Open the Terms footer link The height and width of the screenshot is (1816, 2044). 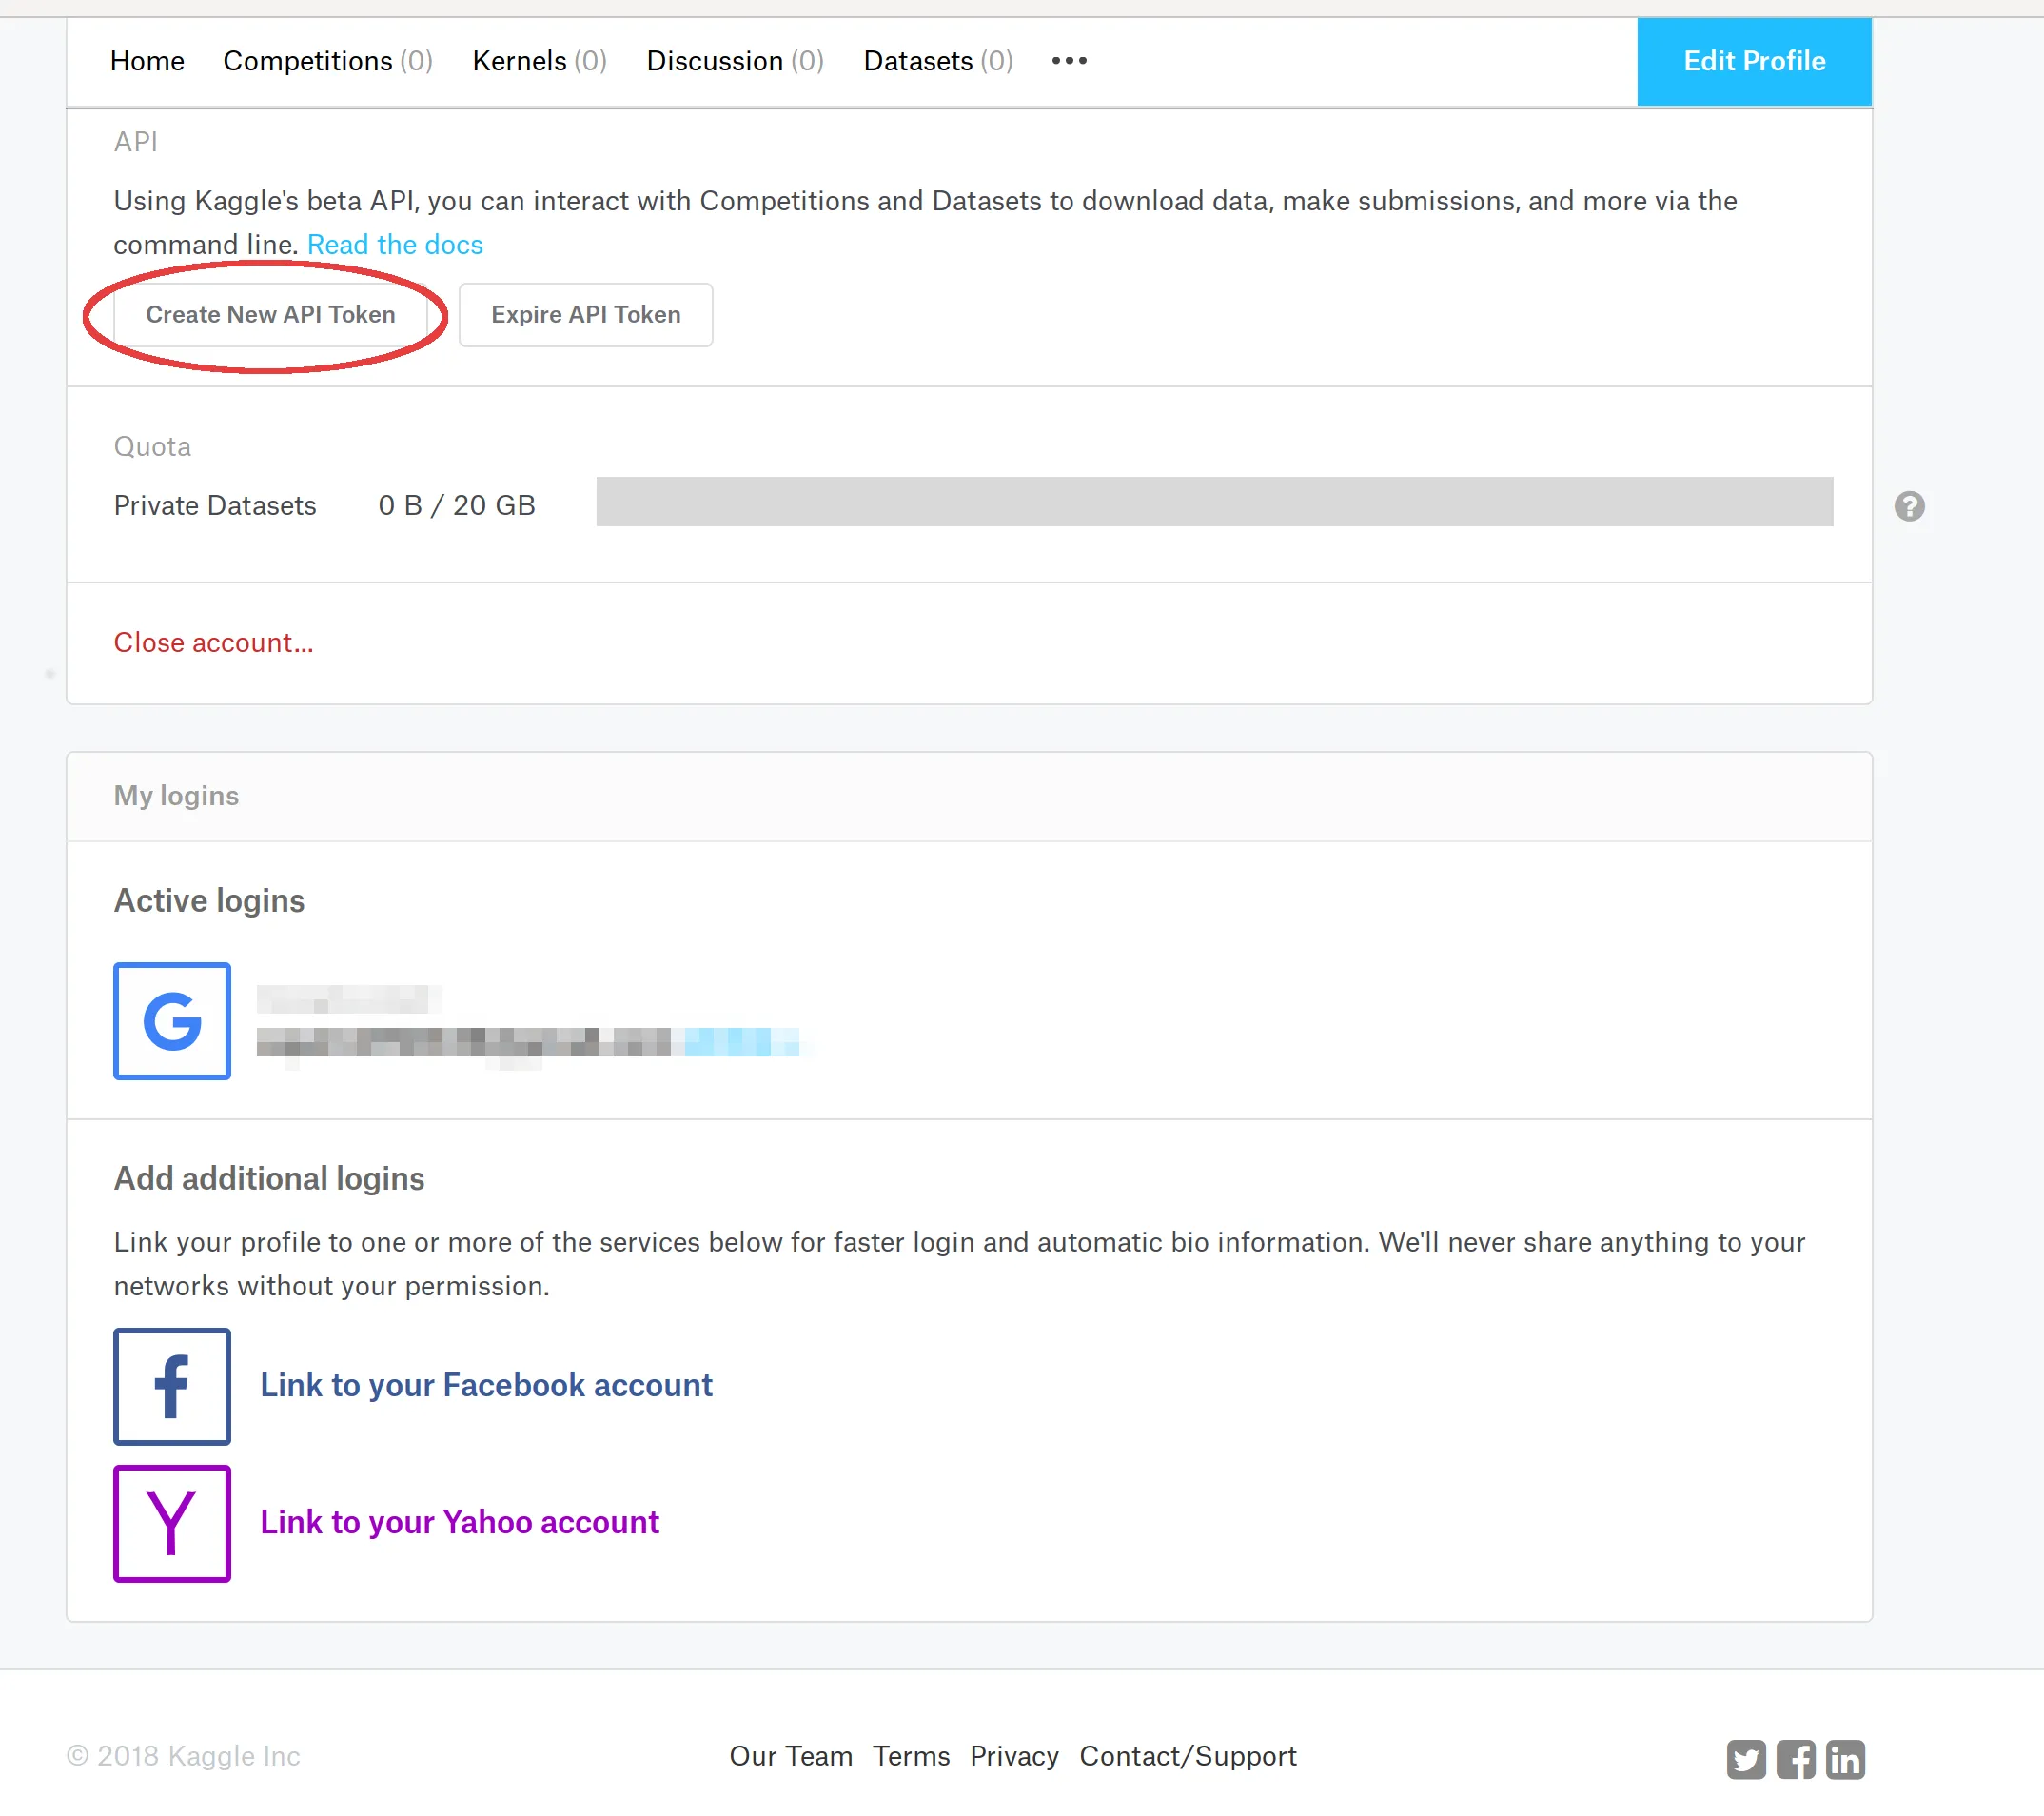(911, 1756)
